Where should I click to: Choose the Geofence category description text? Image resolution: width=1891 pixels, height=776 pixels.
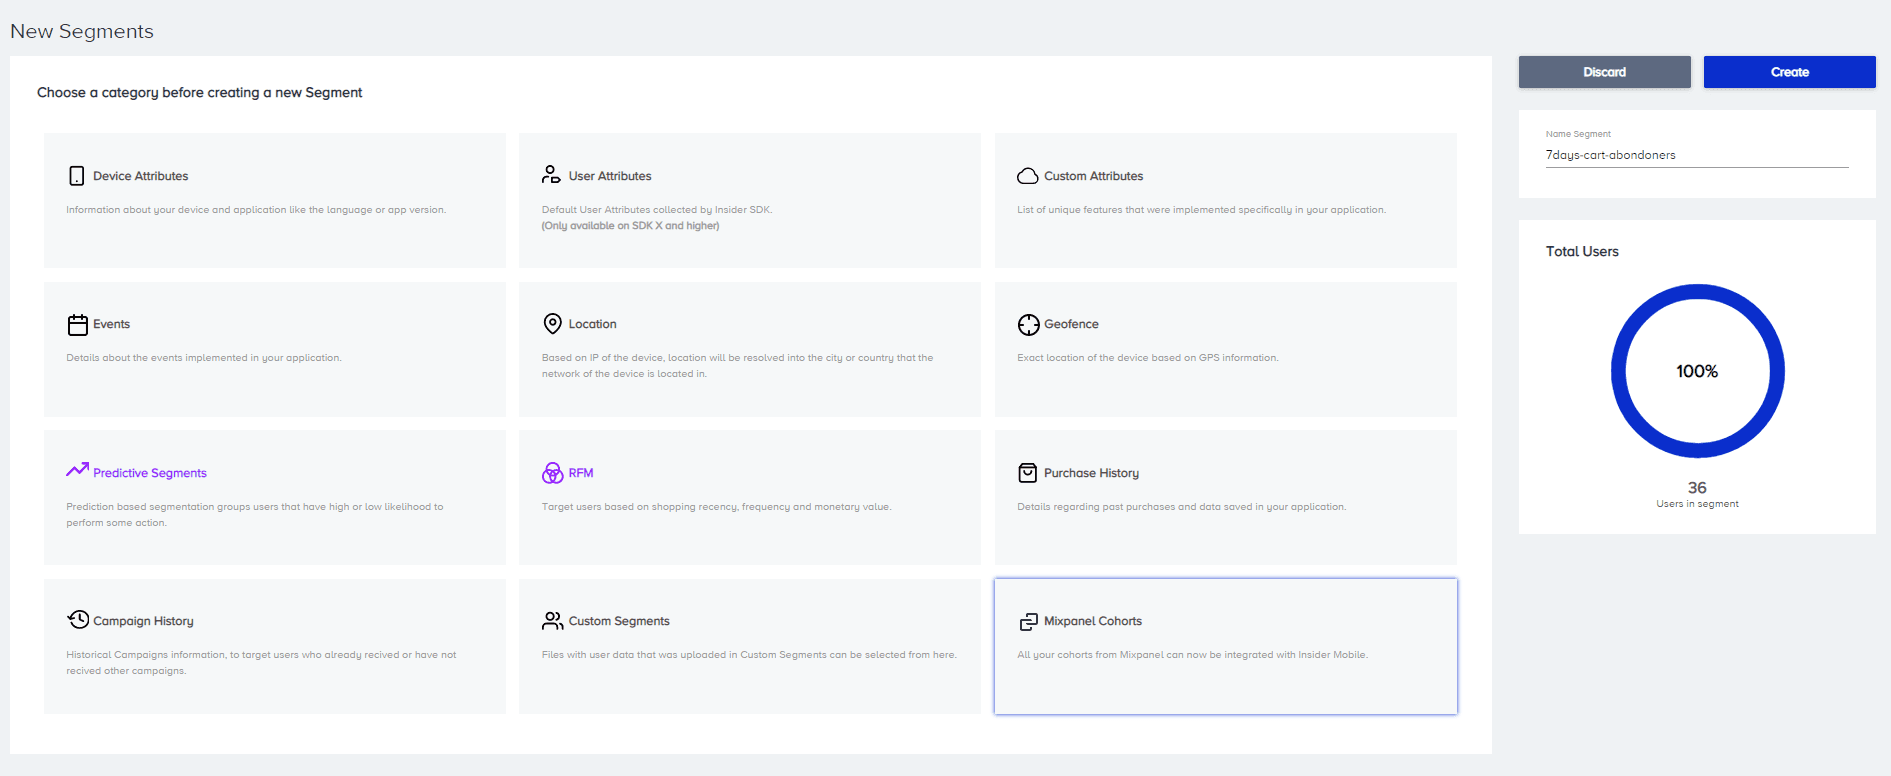[1147, 358]
